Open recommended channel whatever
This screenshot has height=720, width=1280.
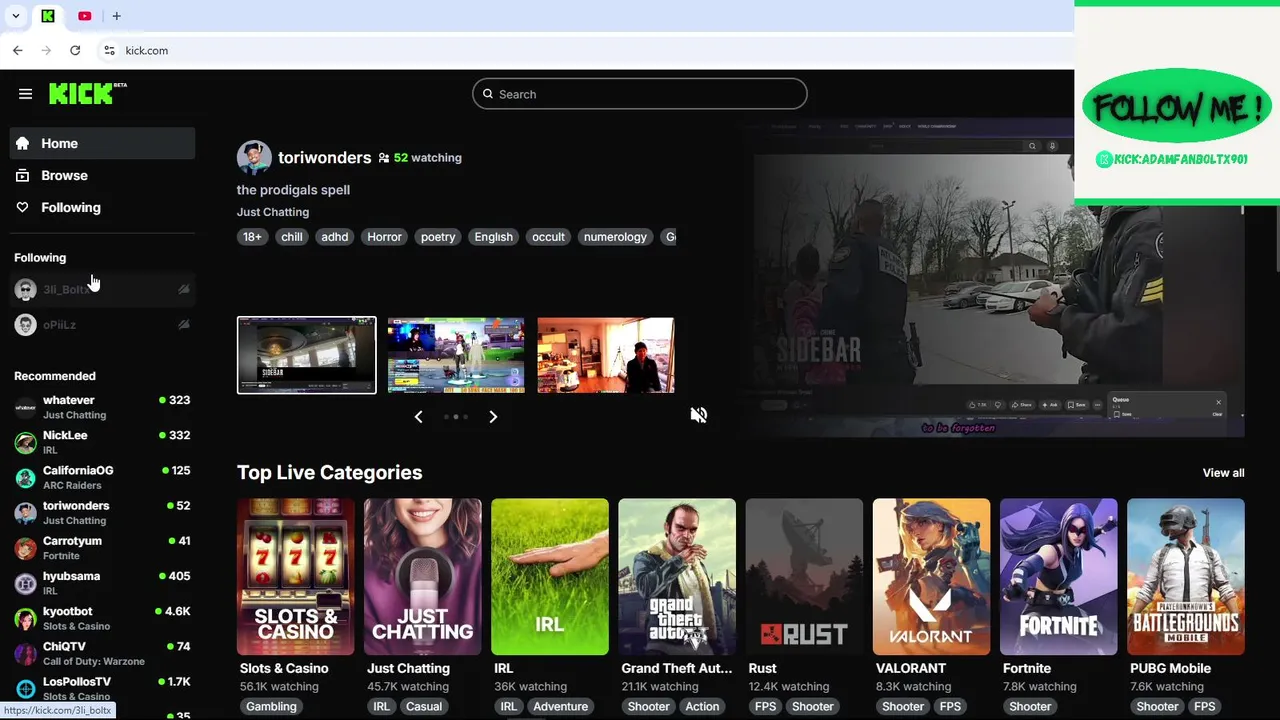click(102, 407)
